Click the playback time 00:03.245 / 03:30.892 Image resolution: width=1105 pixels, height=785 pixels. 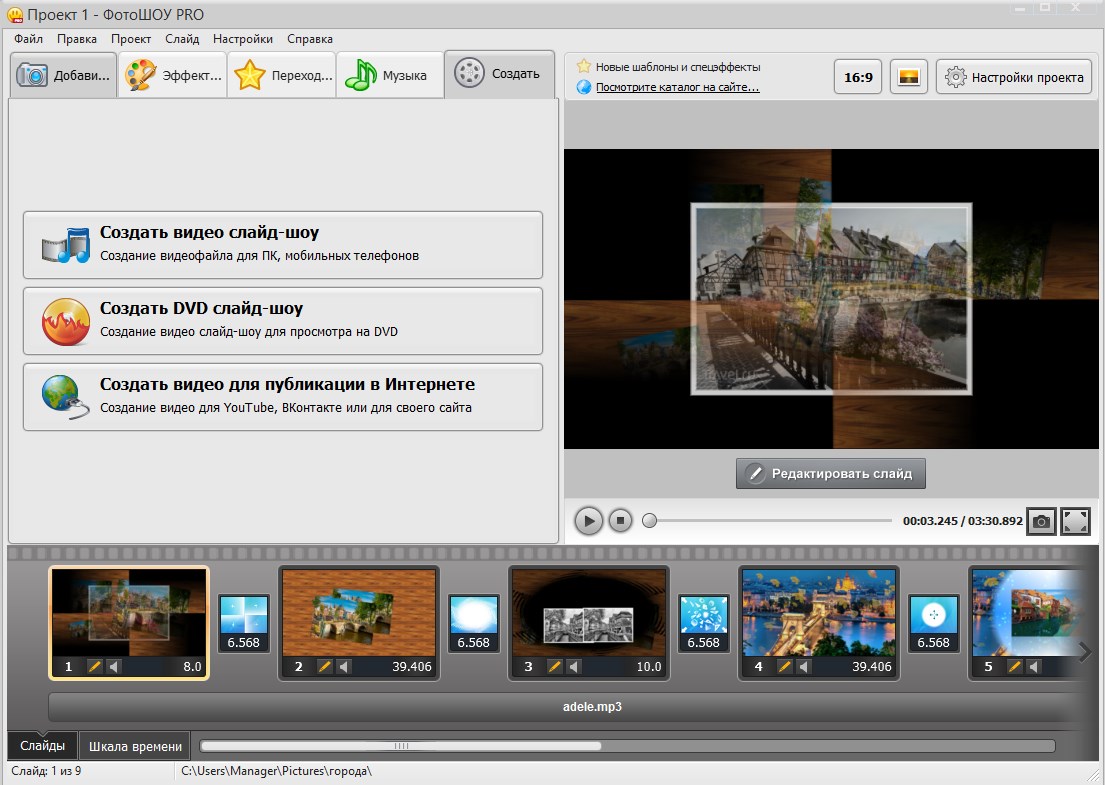pyautogui.click(x=962, y=521)
